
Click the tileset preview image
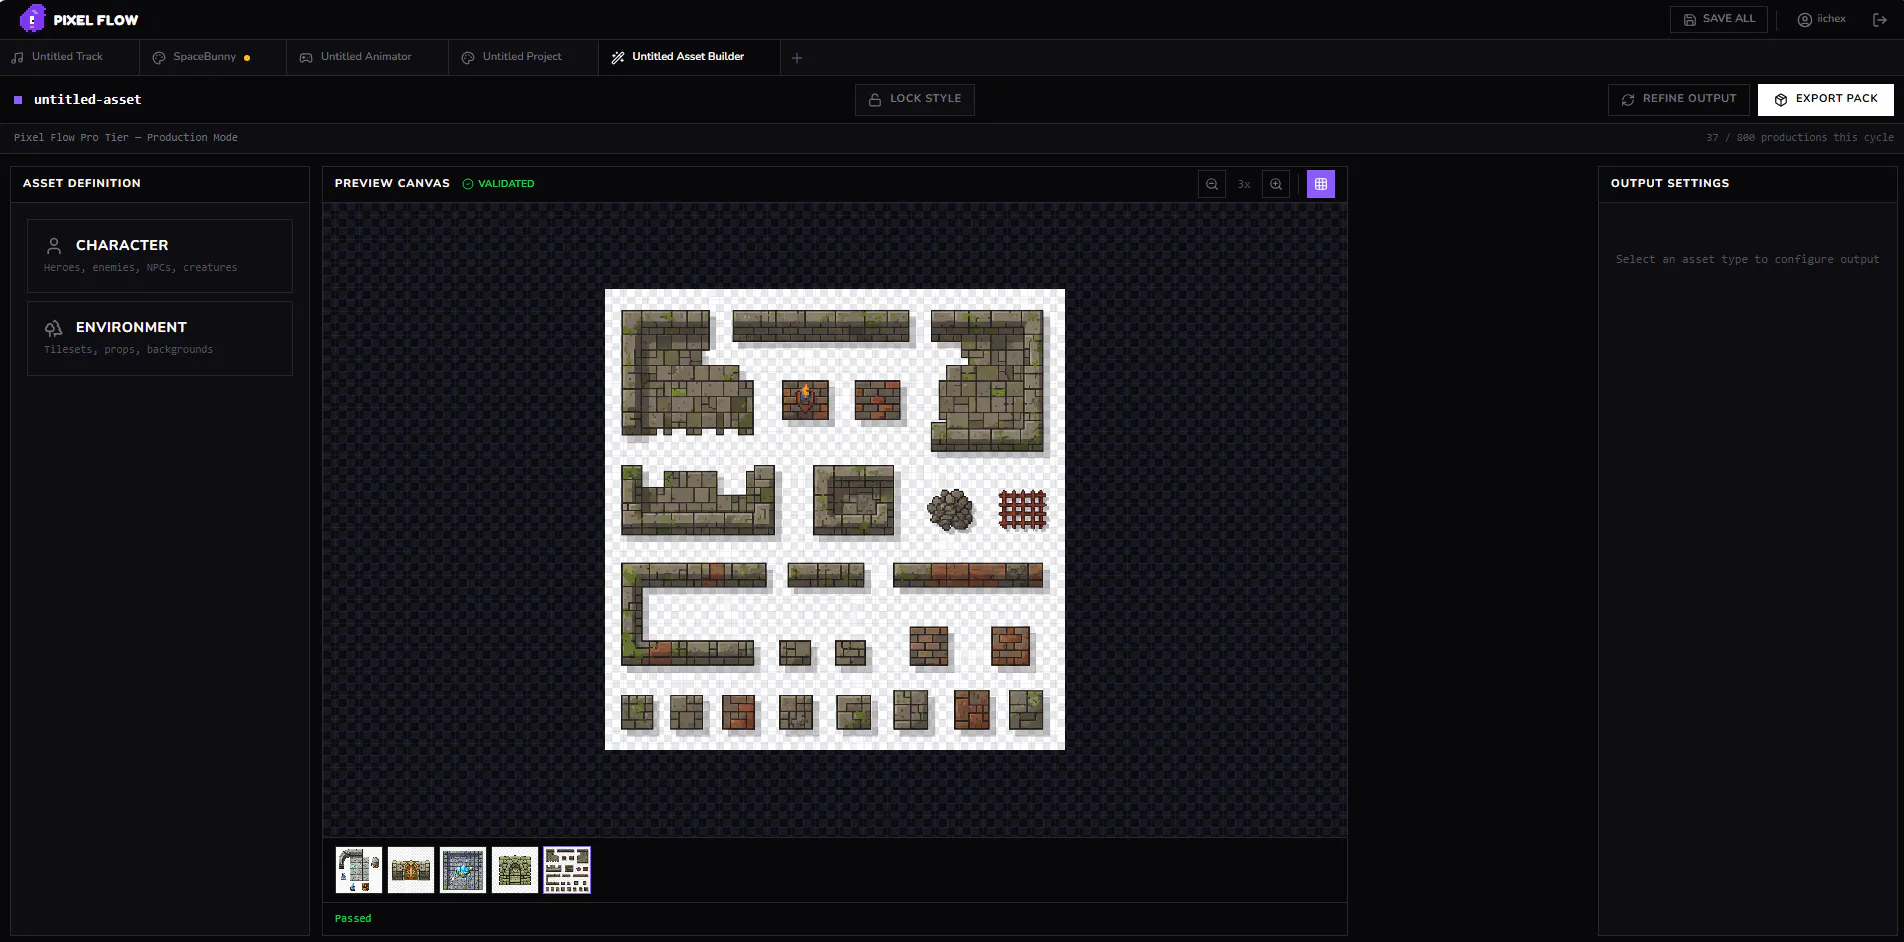tap(835, 519)
